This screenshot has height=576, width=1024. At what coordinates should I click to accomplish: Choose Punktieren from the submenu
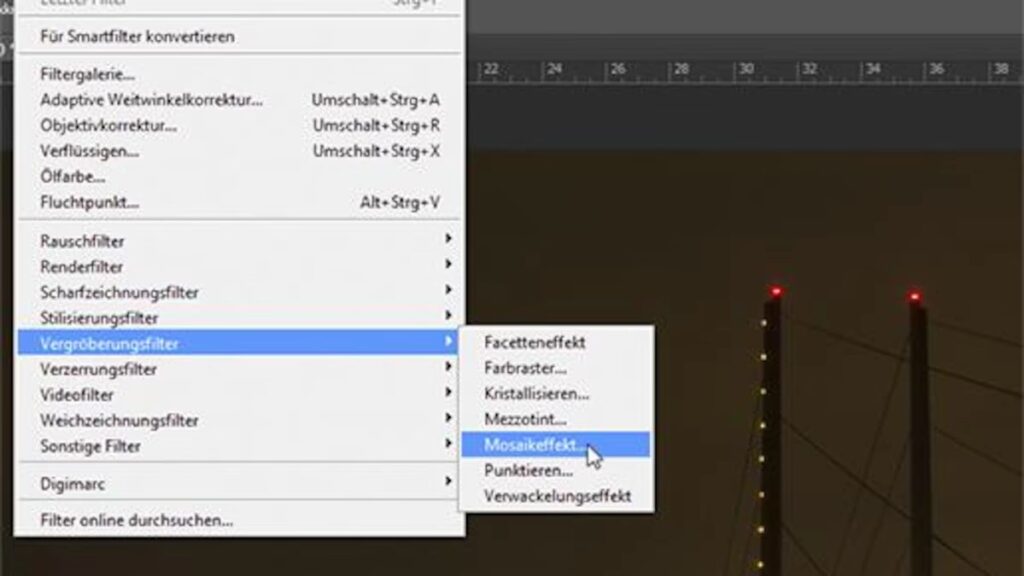(x=528, y=470)
